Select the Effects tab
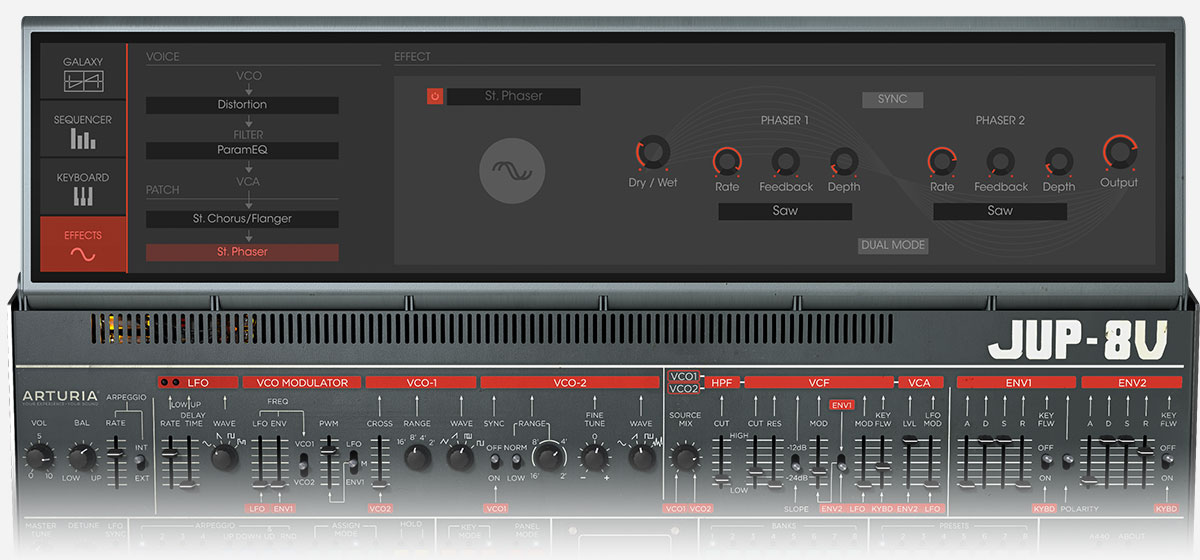This screenshot has height=560, width=1200. tap(83, 244)
